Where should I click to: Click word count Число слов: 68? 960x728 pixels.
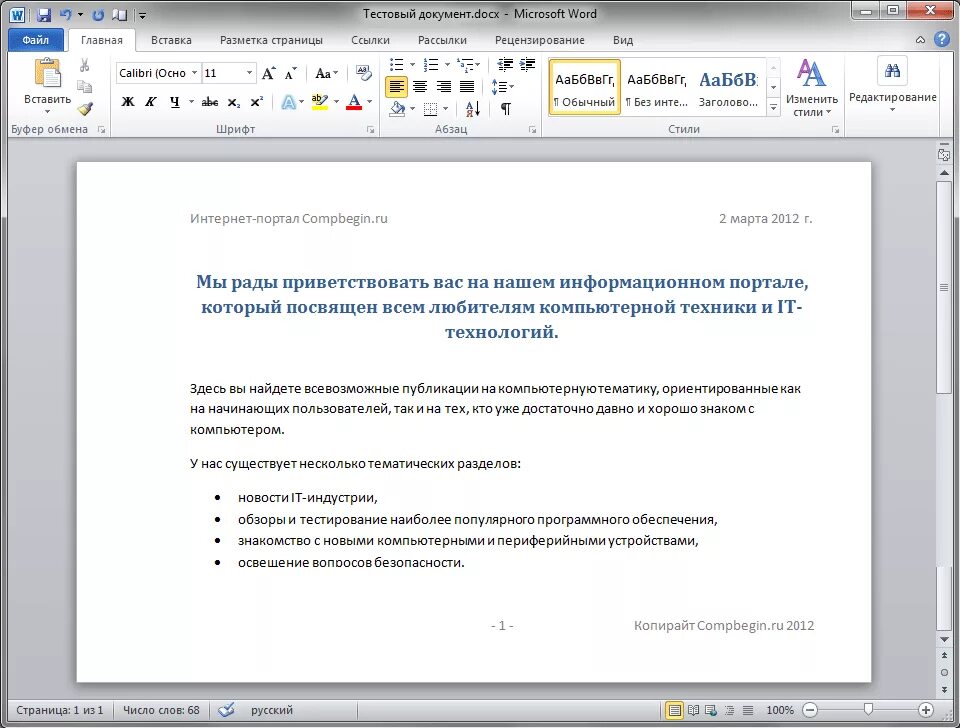[162, 710]
